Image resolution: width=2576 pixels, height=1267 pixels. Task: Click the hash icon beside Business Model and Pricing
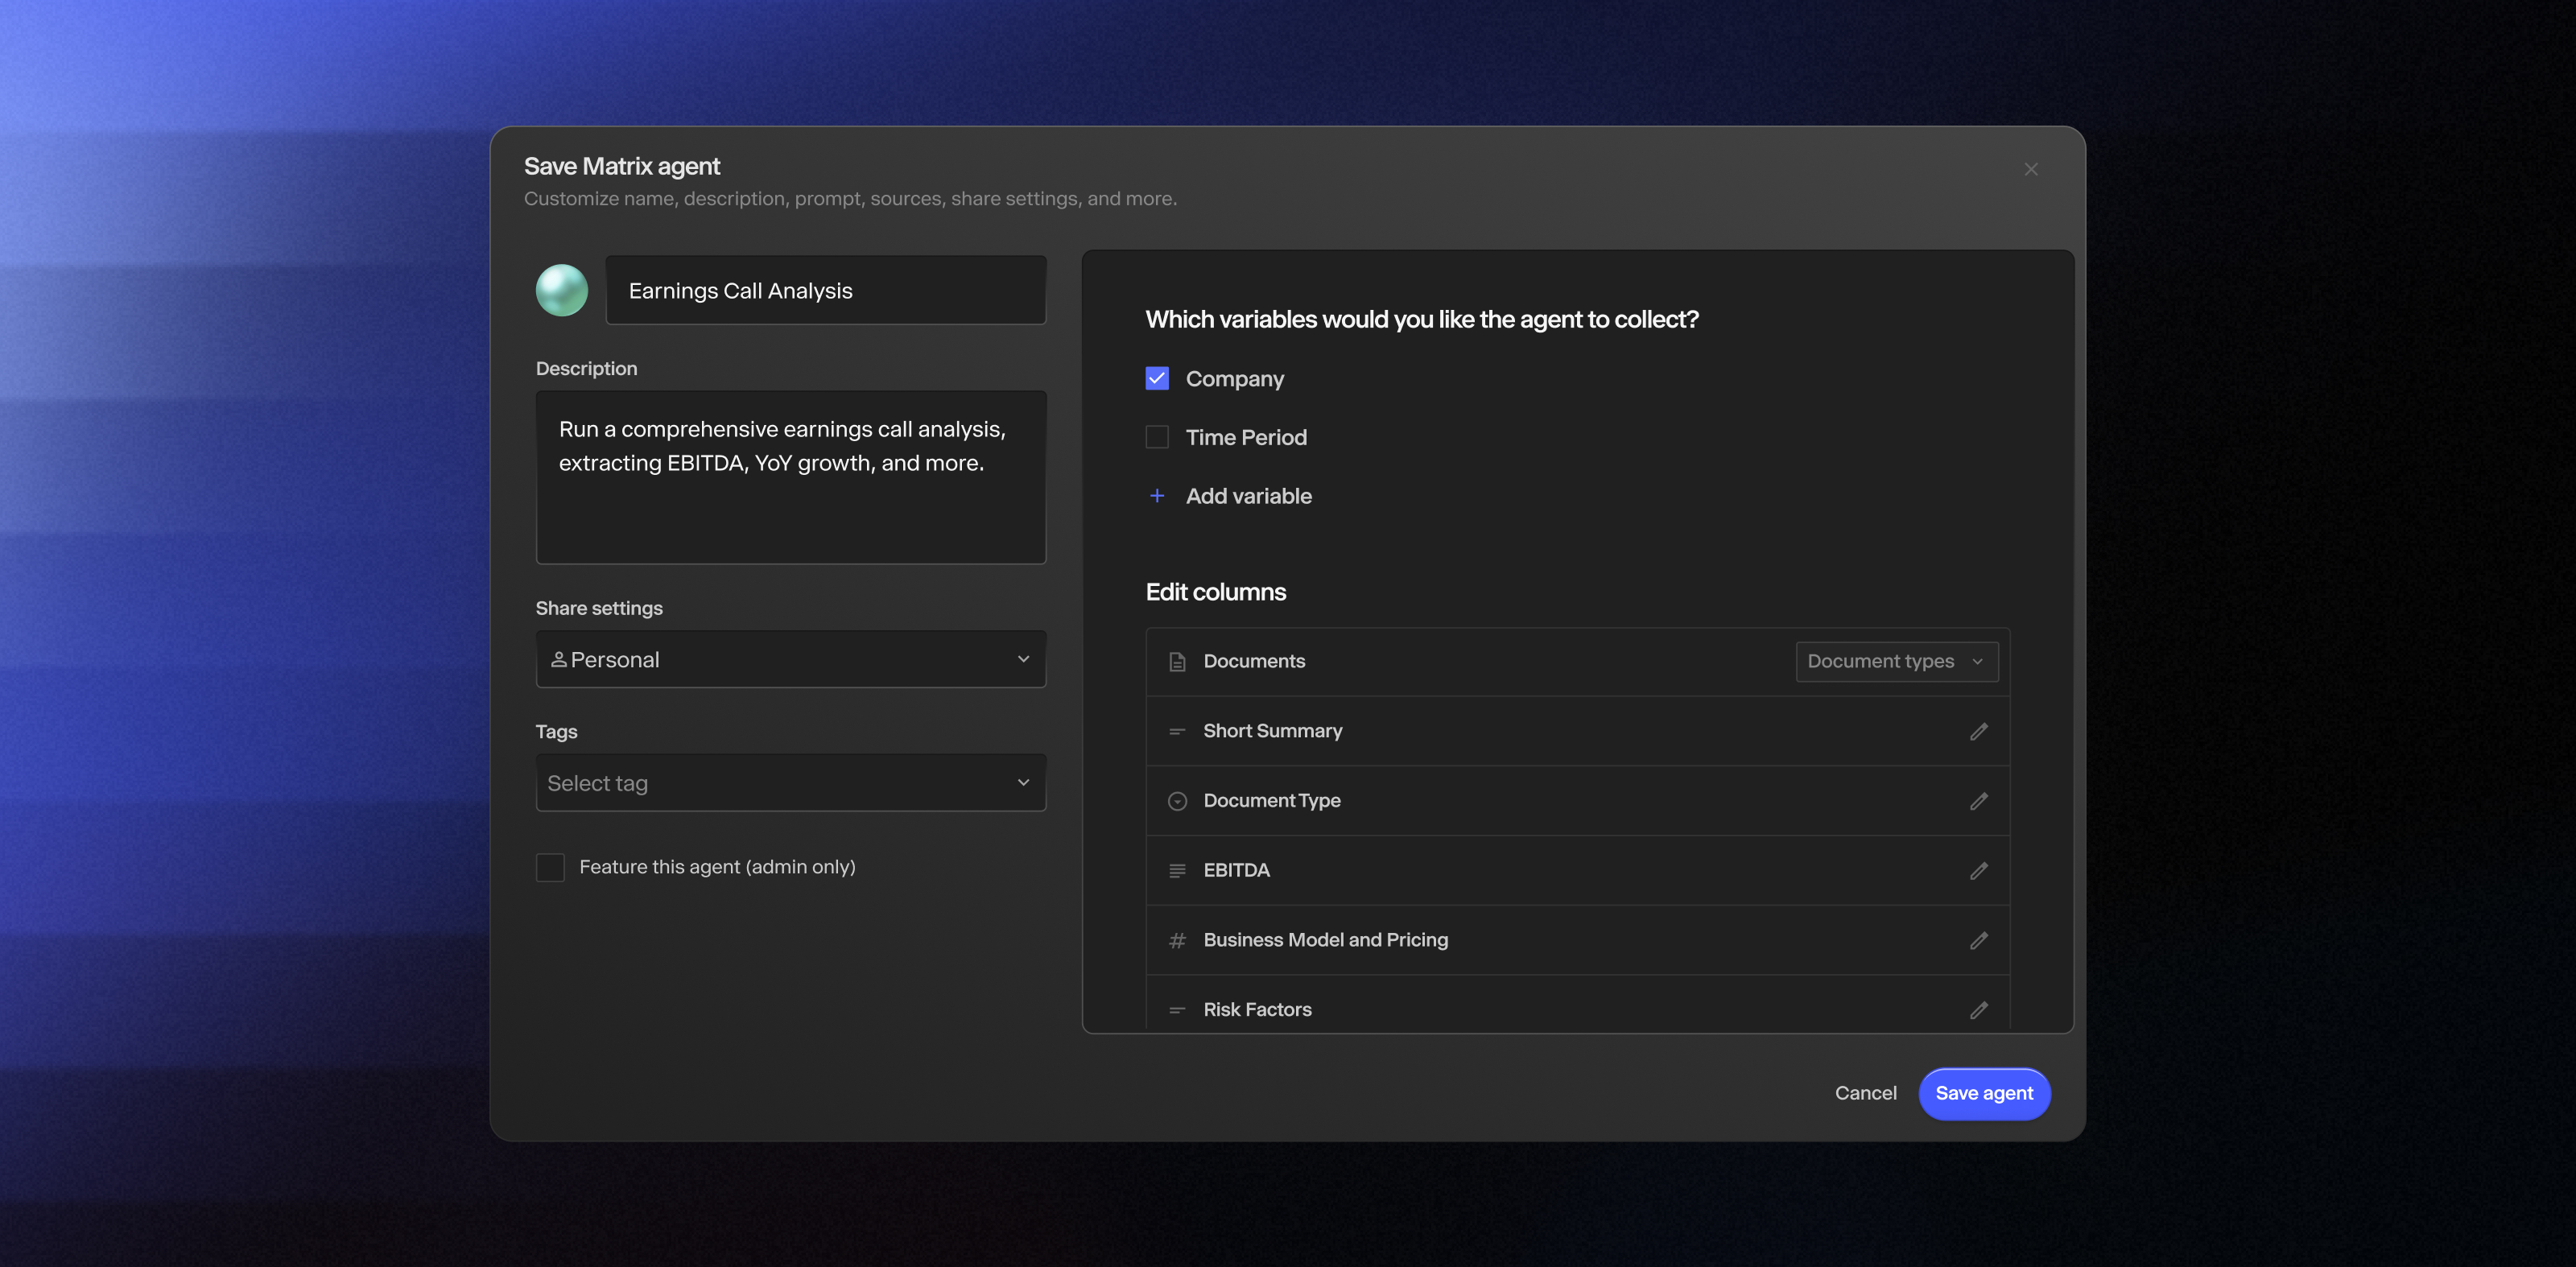(x=1176, y=941)
